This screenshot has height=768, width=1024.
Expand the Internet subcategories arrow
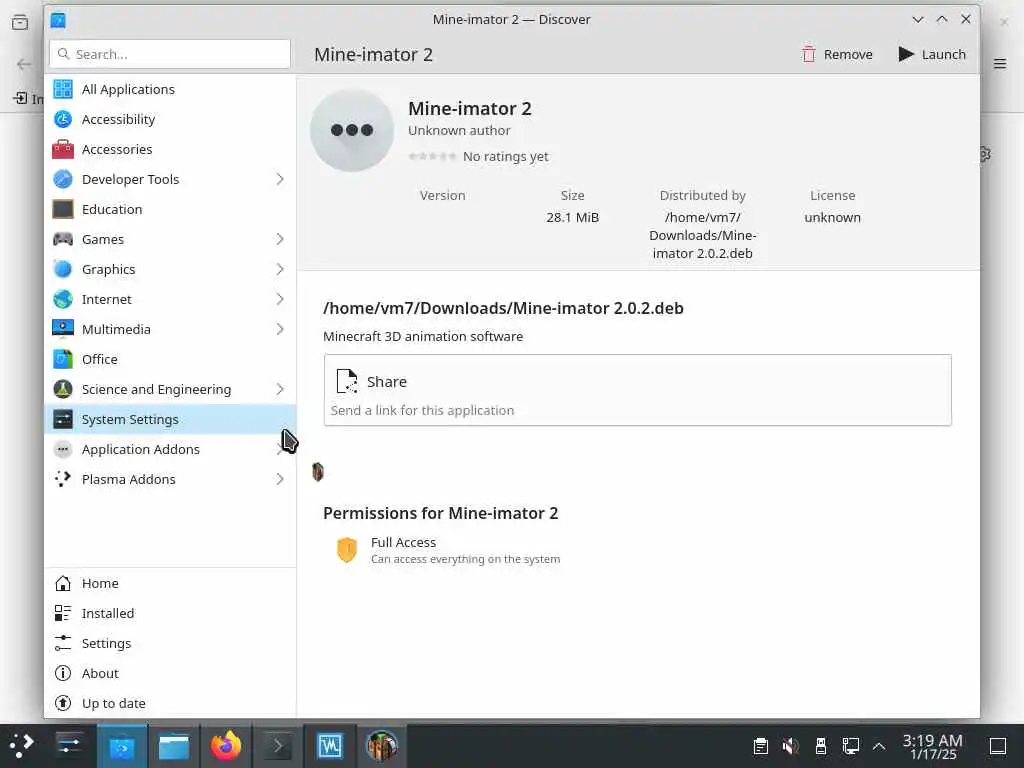click(280, 300)
